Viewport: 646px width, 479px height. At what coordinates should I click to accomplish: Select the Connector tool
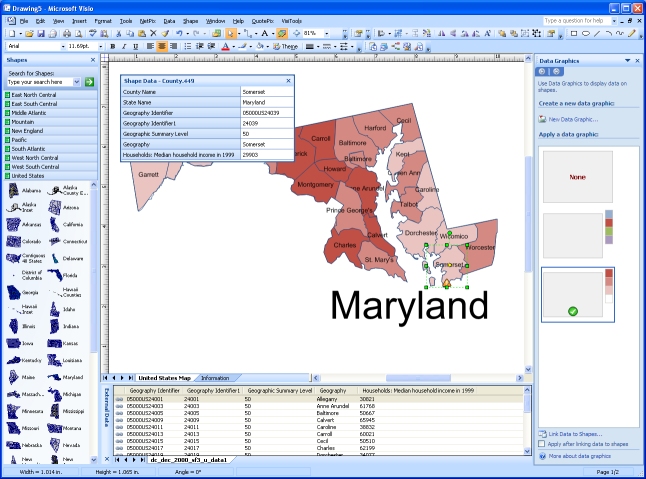point(248,34)
